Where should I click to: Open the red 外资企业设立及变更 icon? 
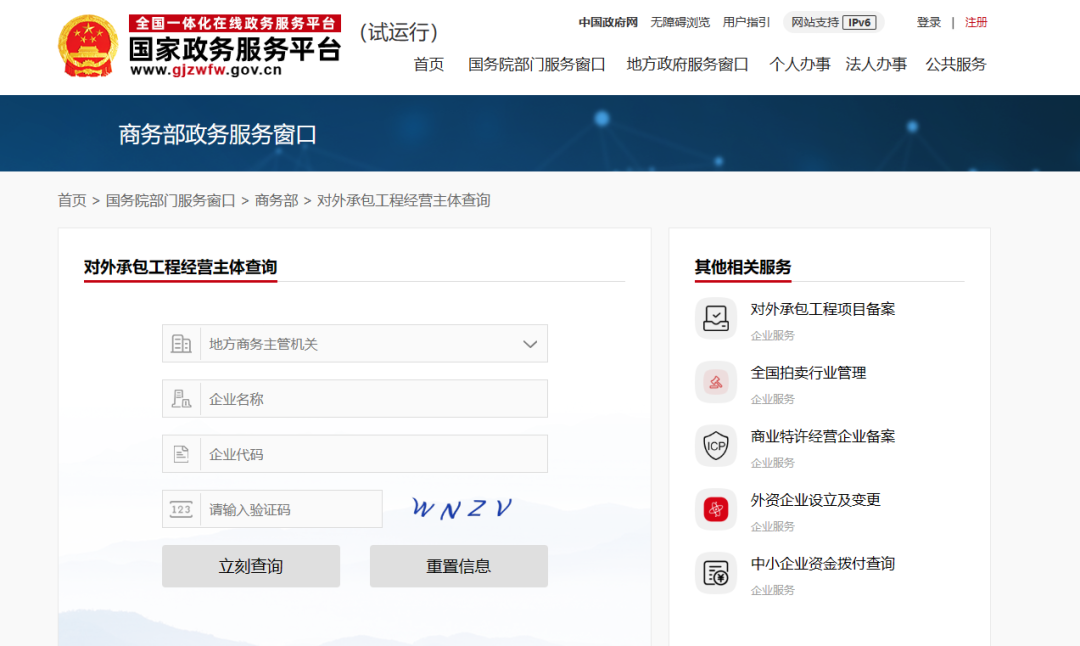pos(715,510)
